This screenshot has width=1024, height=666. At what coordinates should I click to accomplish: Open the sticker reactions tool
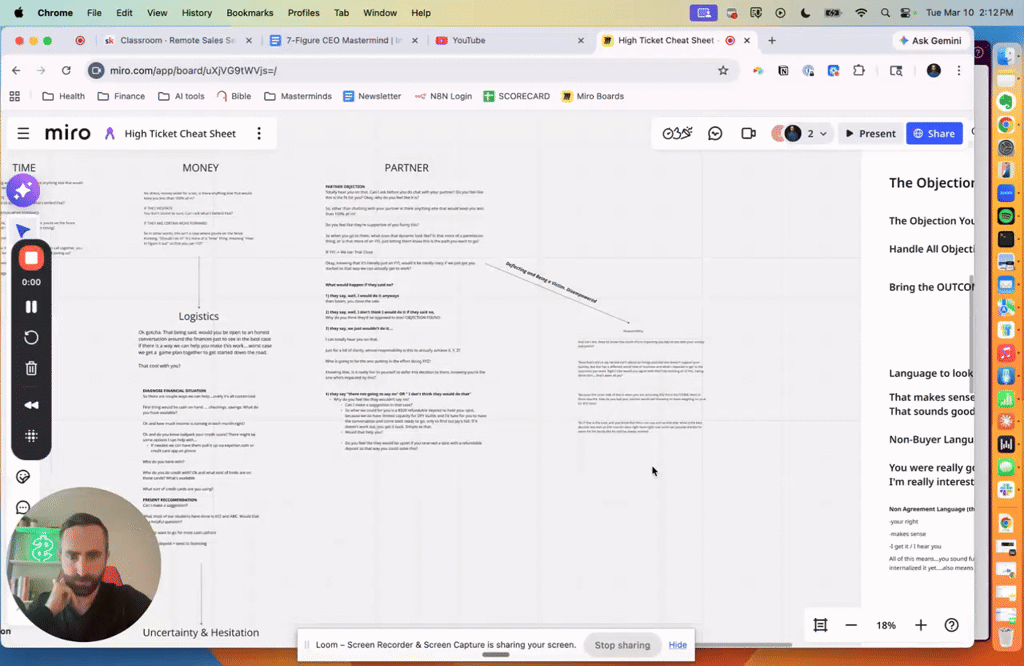(x=23, y=477)
